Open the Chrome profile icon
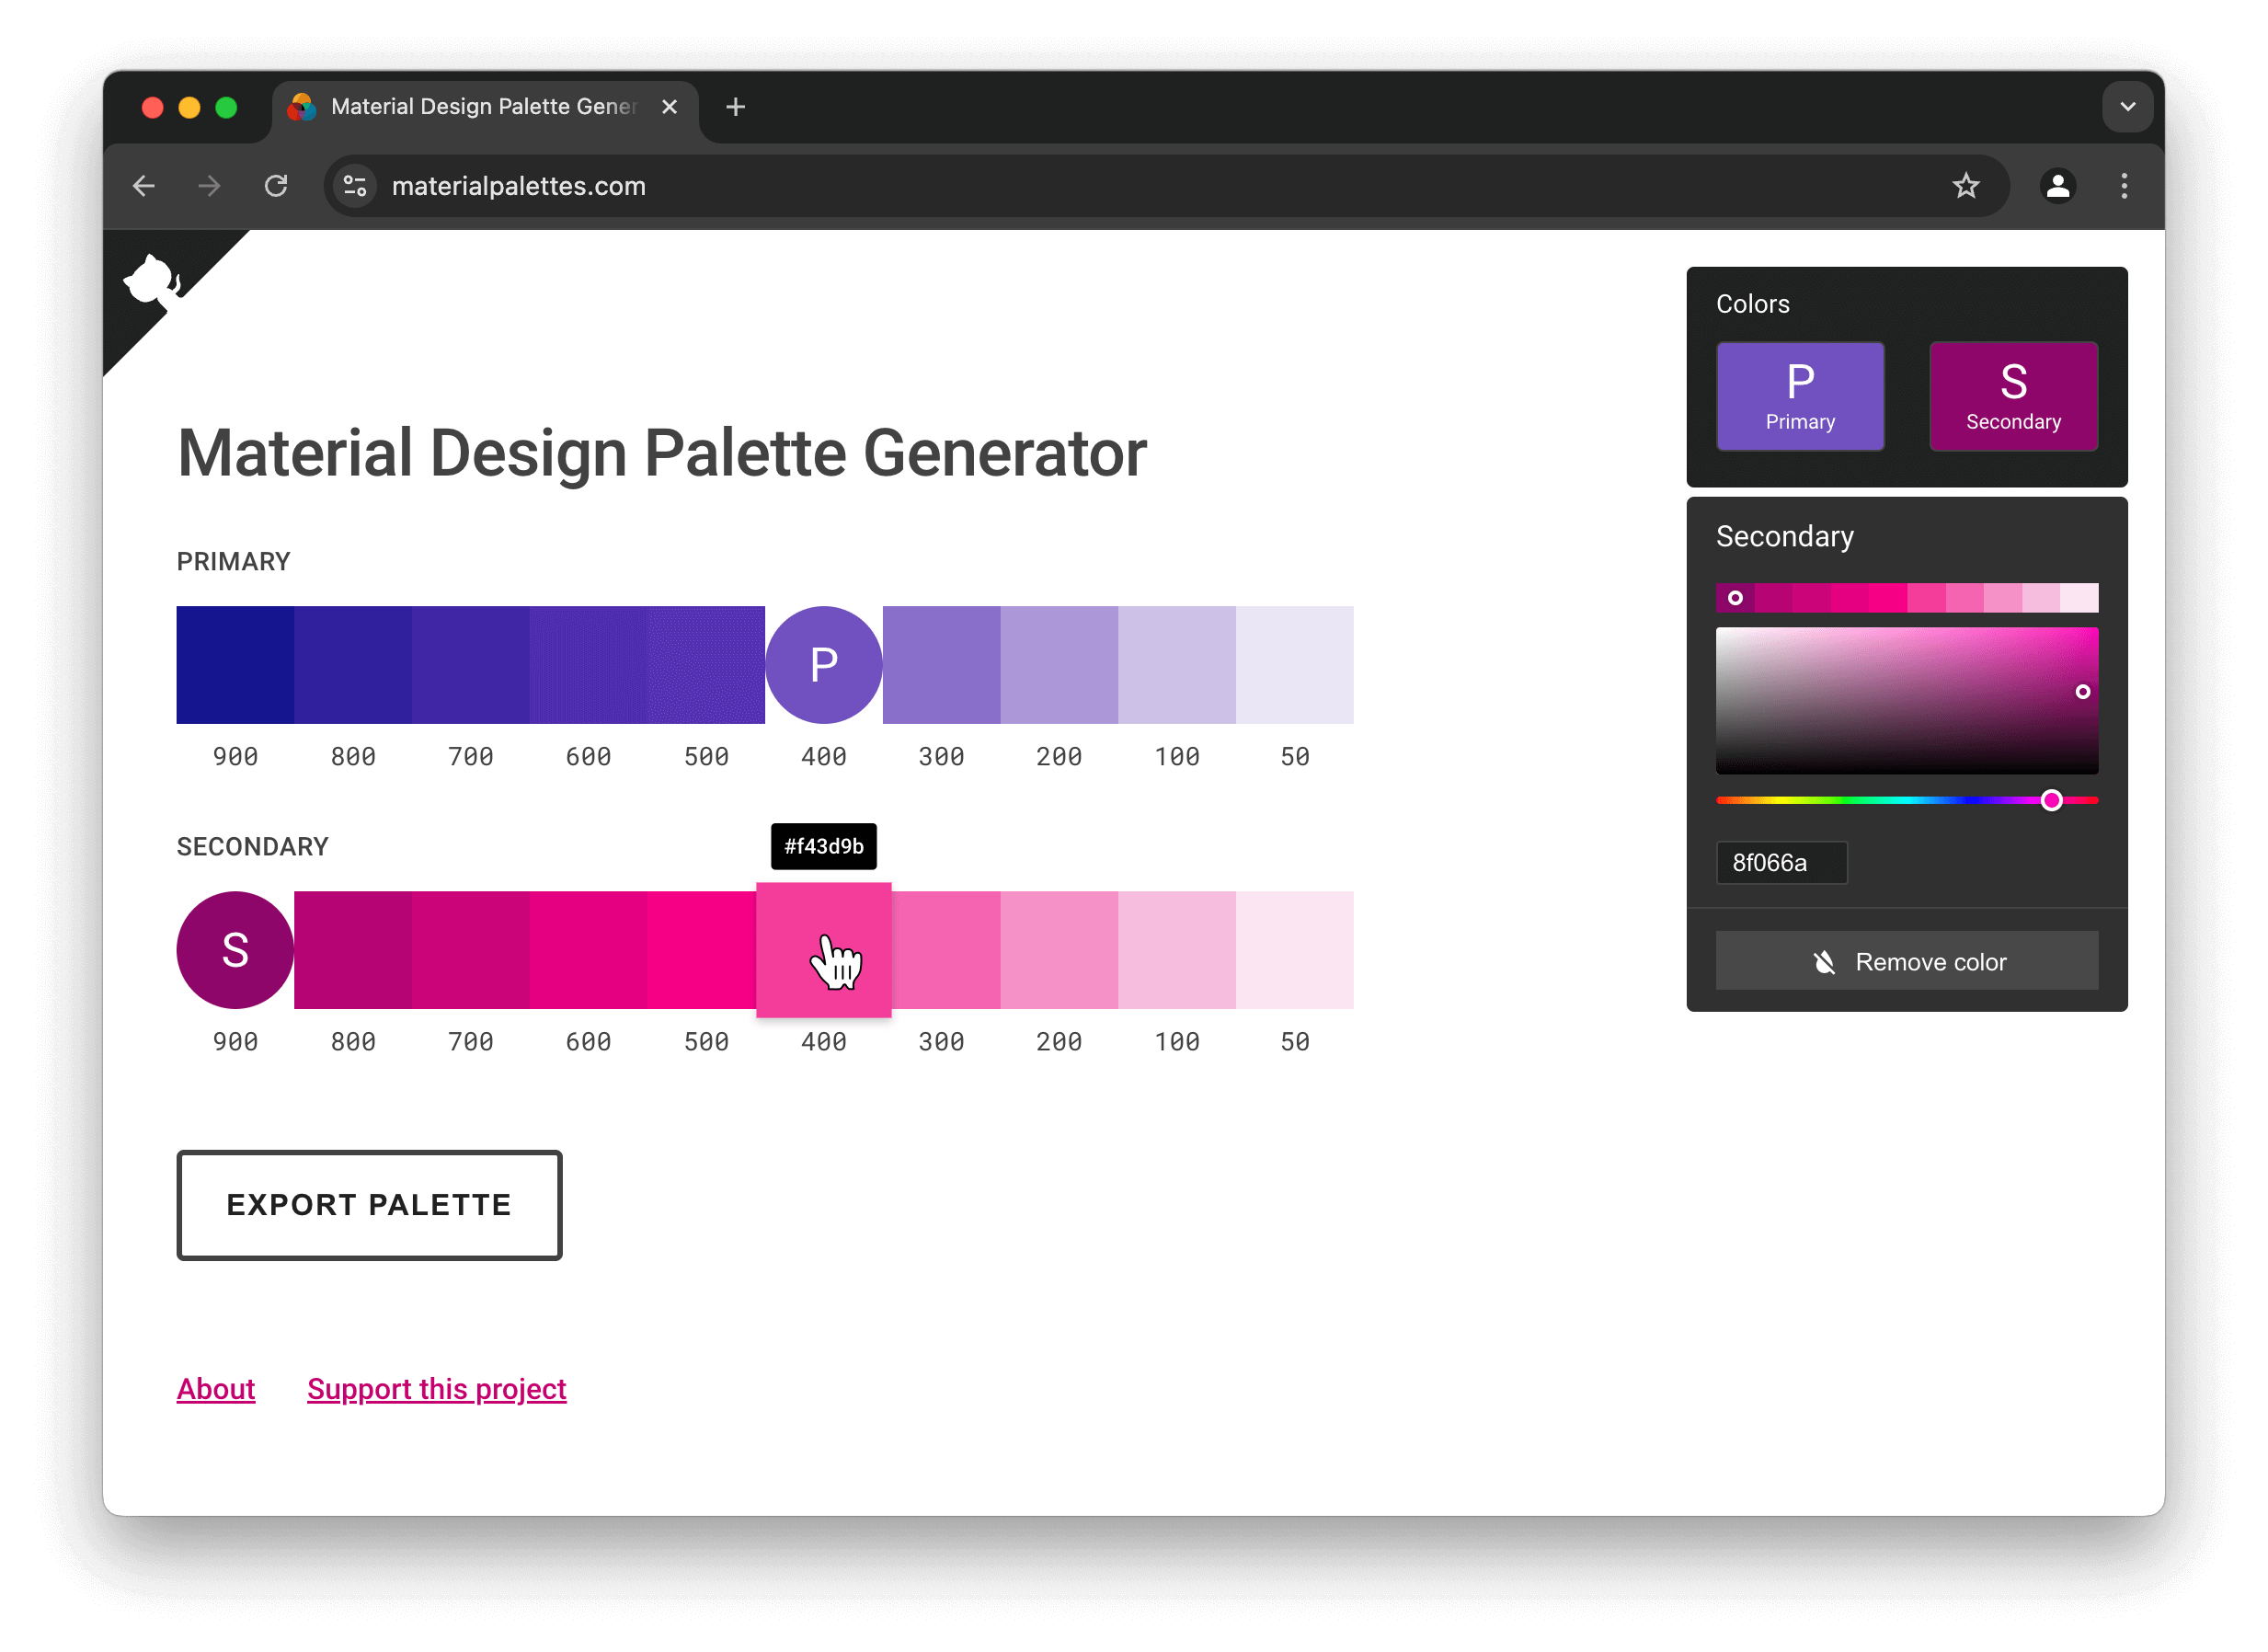The height and width of the screenshot is (1652, 2268). tap(2057, 186)
